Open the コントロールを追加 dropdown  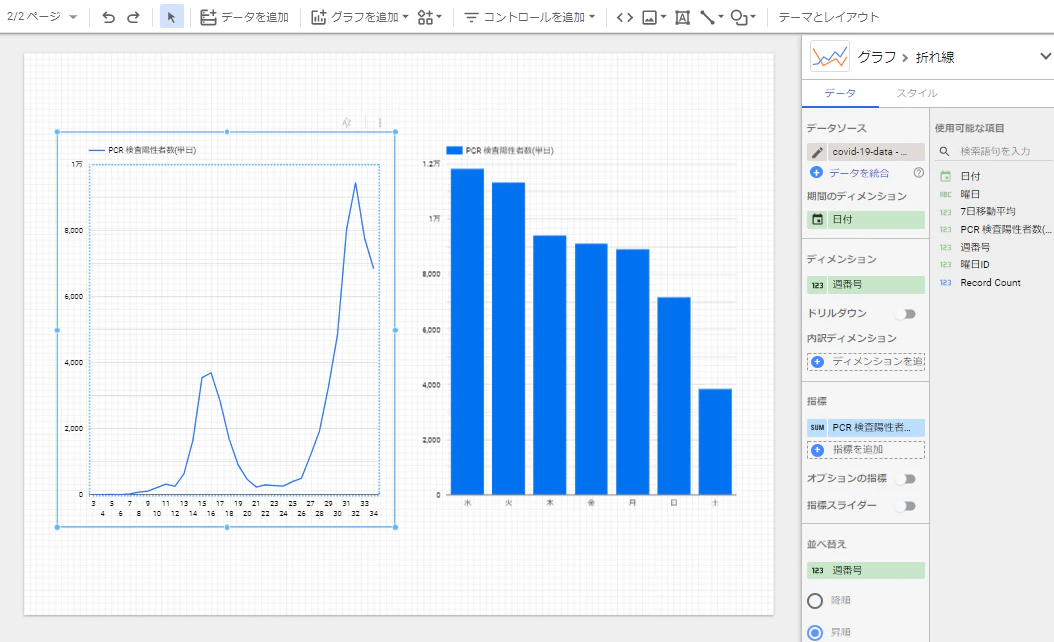point(530,17)
